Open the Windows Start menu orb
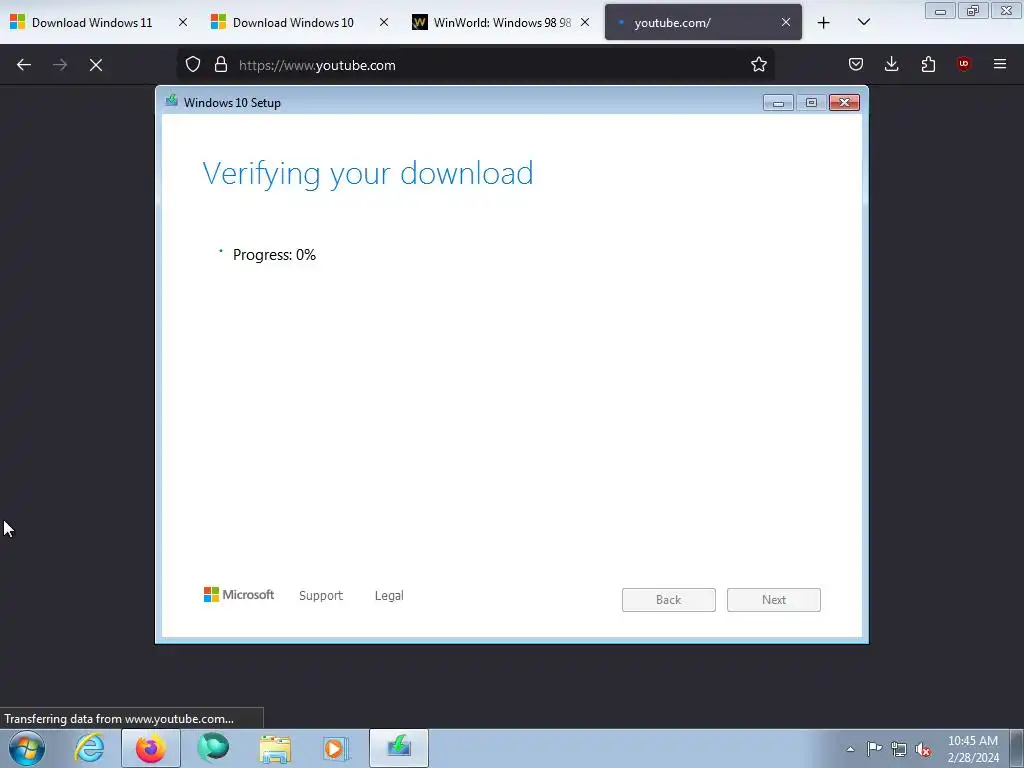This screenshot has width=1024, height=768. 27,748
